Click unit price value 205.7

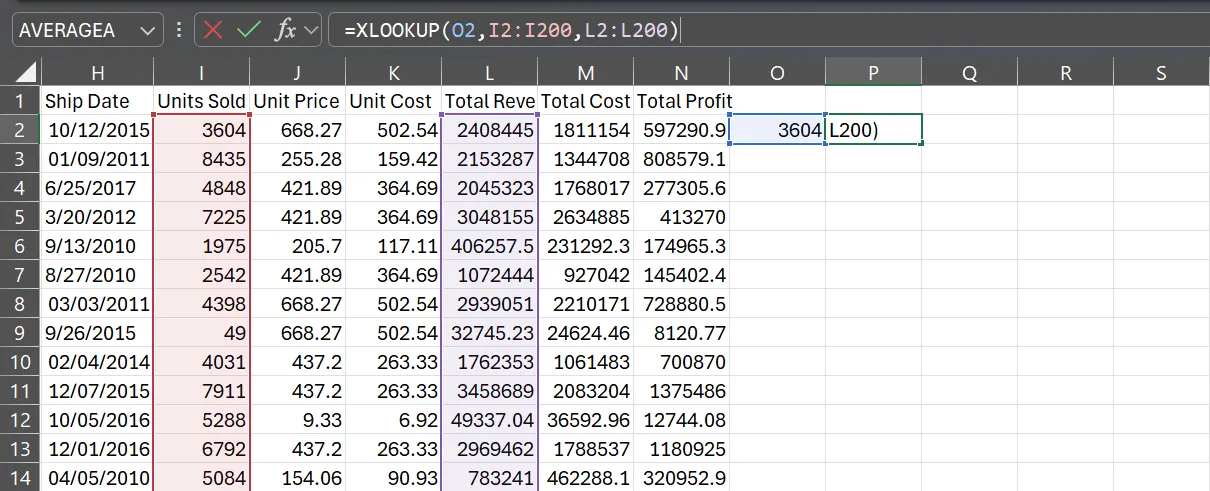tap(297, 246)
